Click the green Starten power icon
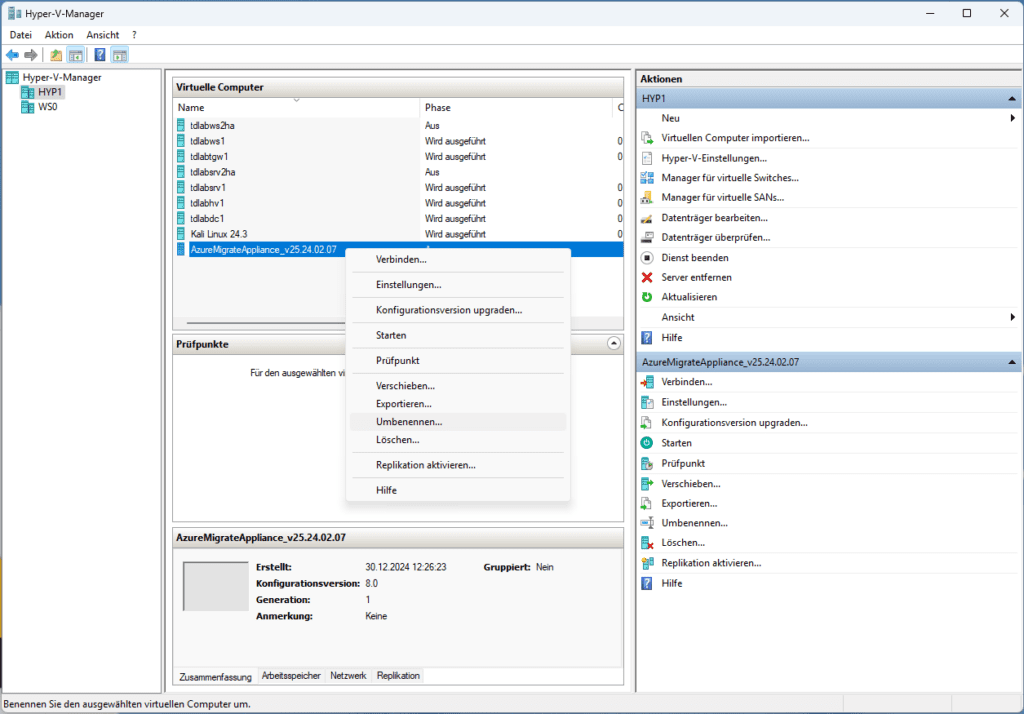Viewport: 1024px width, 714px height. [647, 443]
